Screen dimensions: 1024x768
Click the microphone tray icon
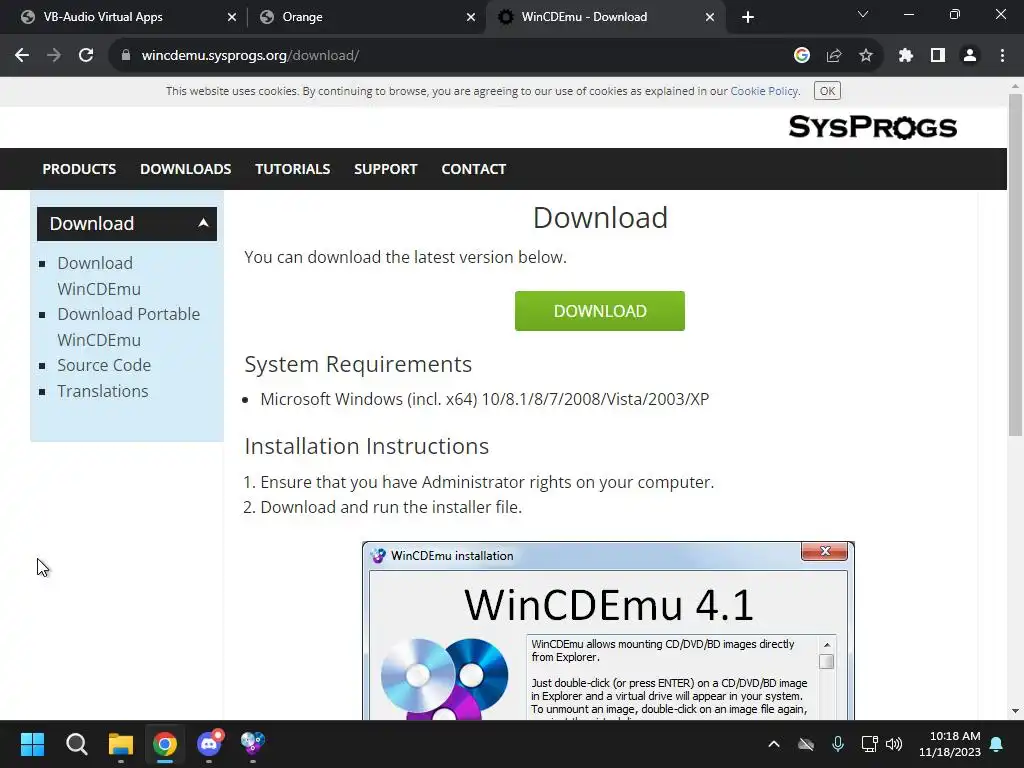tap(838, 744)
